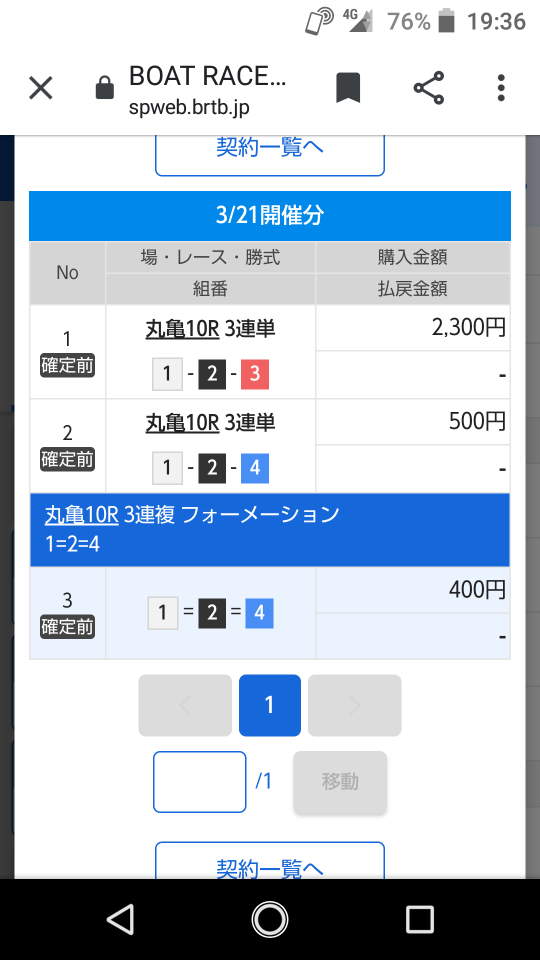Screen dimensions: 540x960
Task: Open 丸亀10R link in bet row 1
Action: click(x=182, y=329)
